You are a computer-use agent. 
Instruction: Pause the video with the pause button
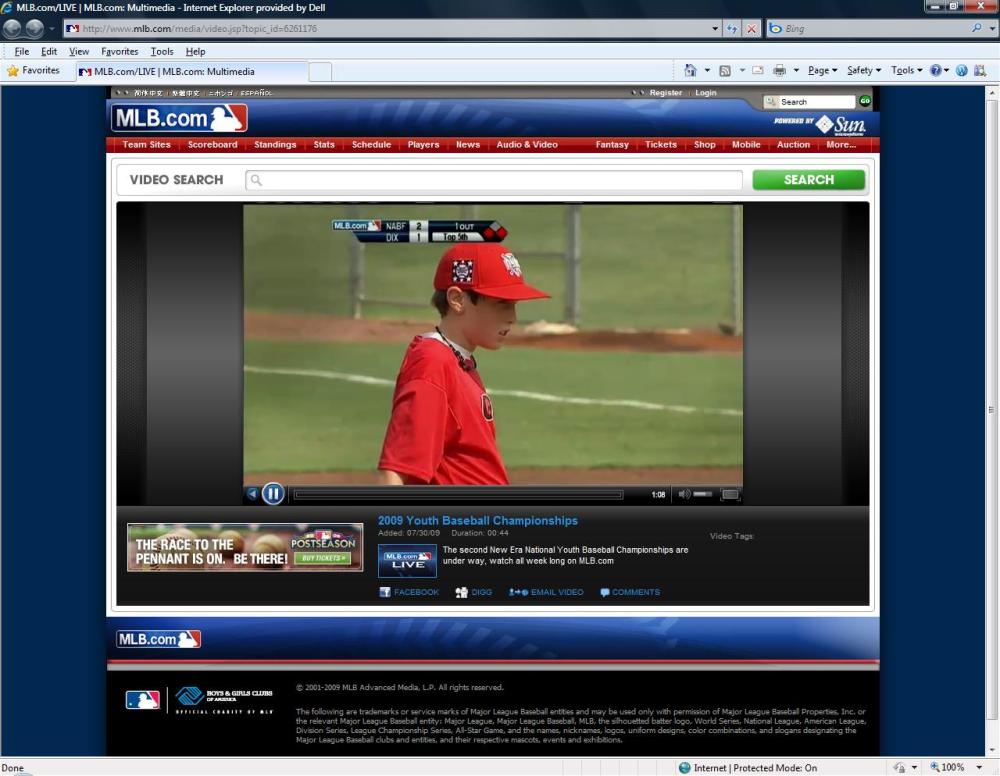click(273, 494)
